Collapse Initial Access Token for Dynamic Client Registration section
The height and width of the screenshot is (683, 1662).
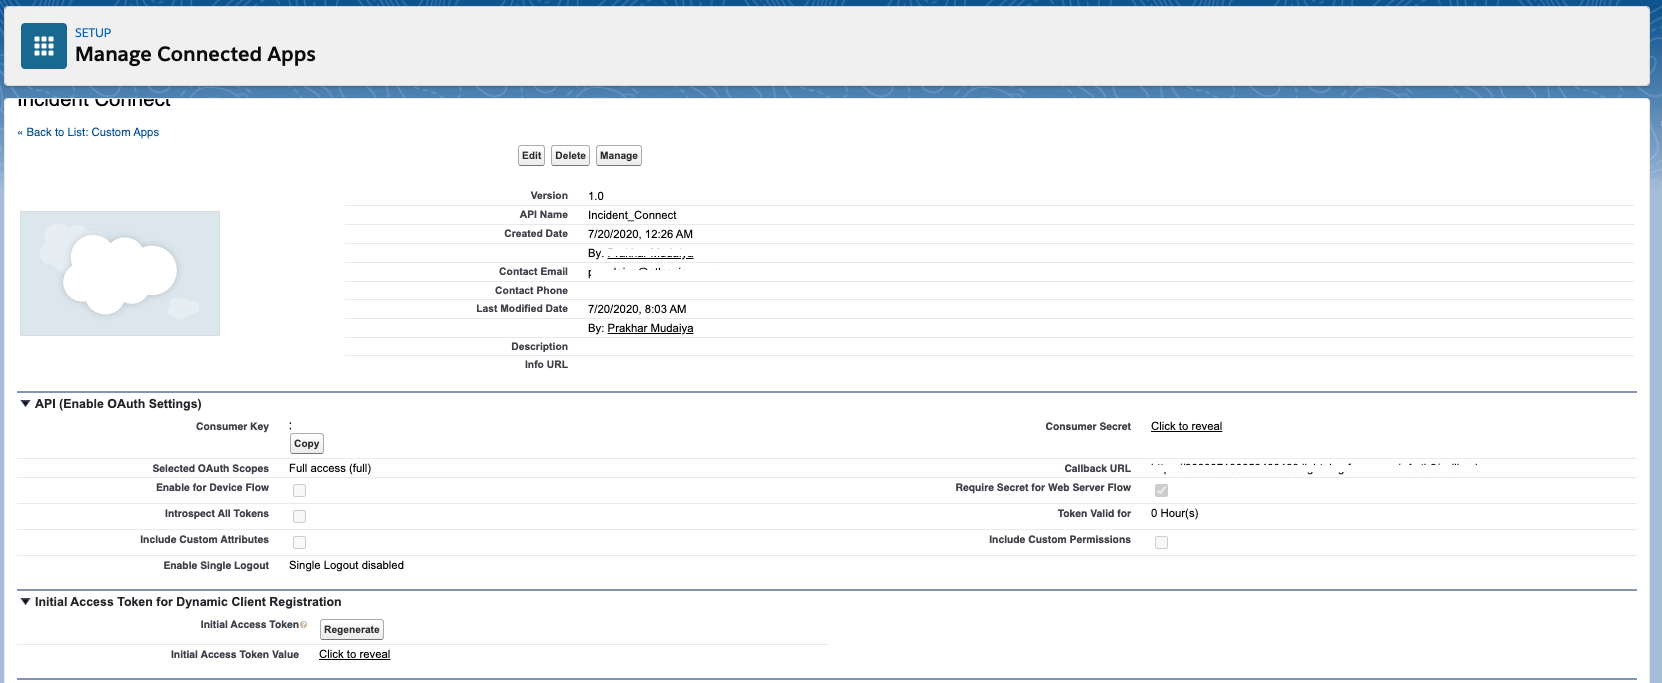pos(25,602)
